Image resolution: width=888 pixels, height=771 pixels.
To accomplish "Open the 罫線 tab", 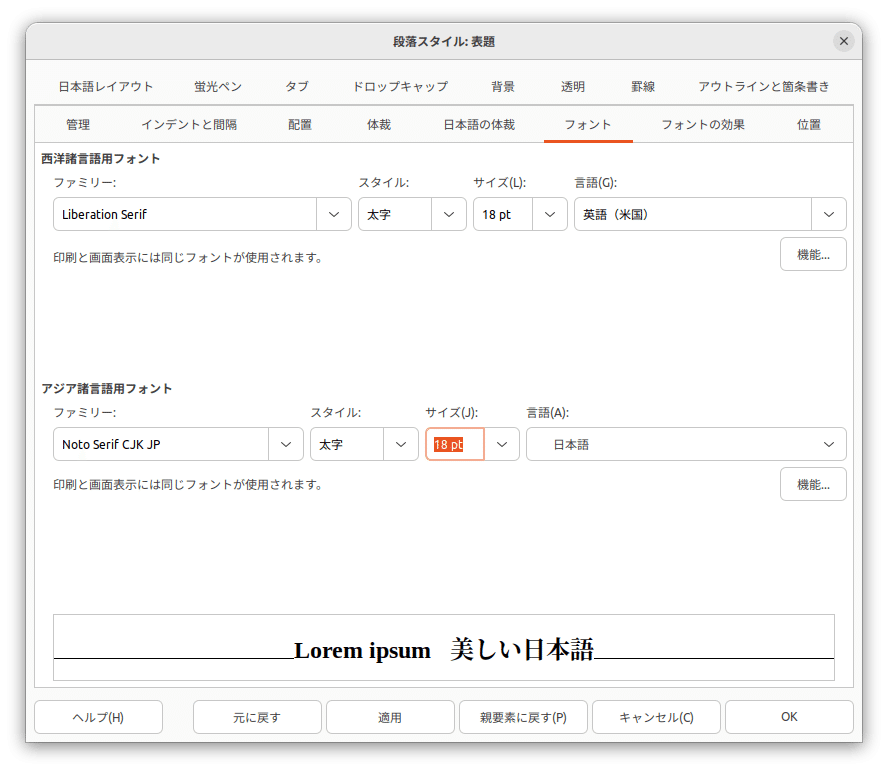I will [643, 86].
